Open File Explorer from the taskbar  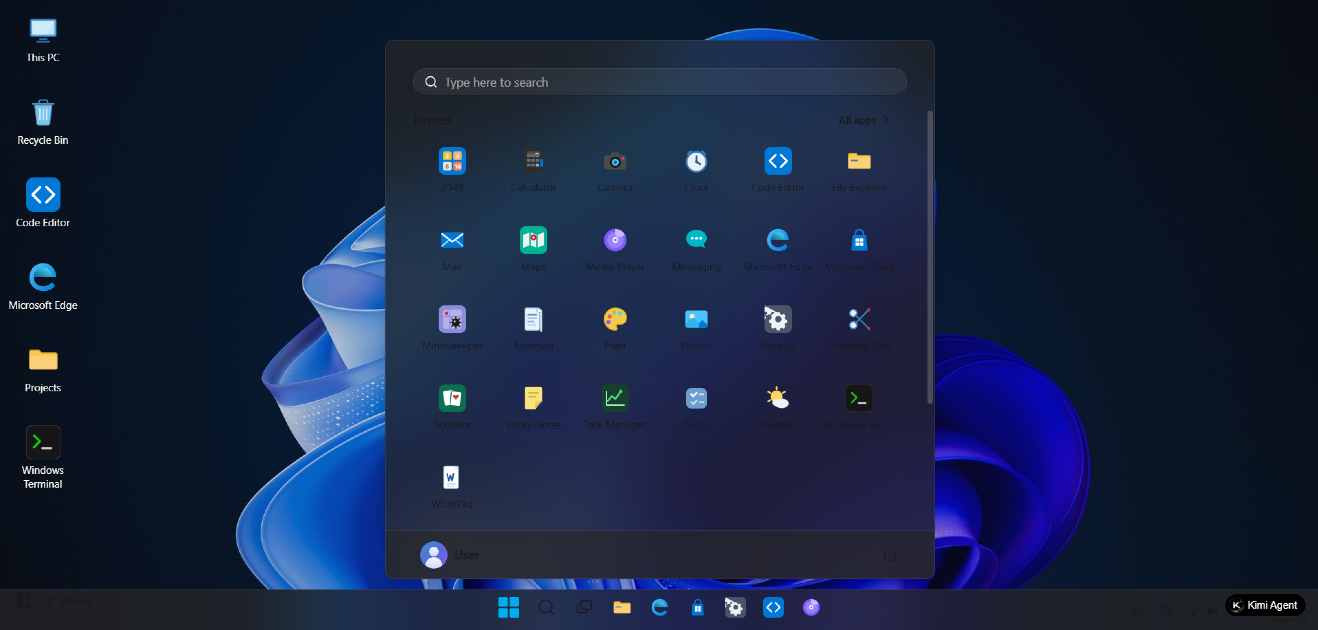[x=622, y=607]
